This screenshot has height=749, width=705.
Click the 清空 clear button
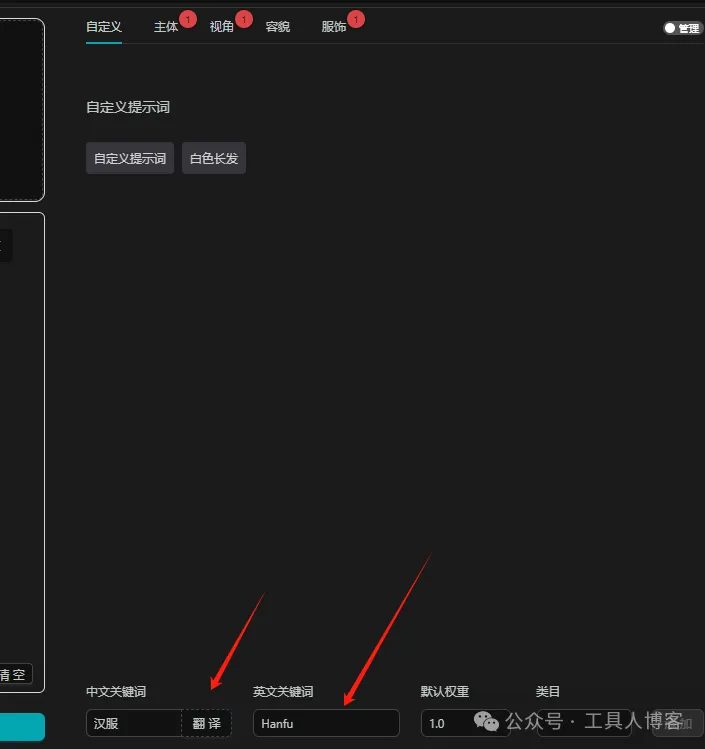pyautogui.click(x=14, y=674)
